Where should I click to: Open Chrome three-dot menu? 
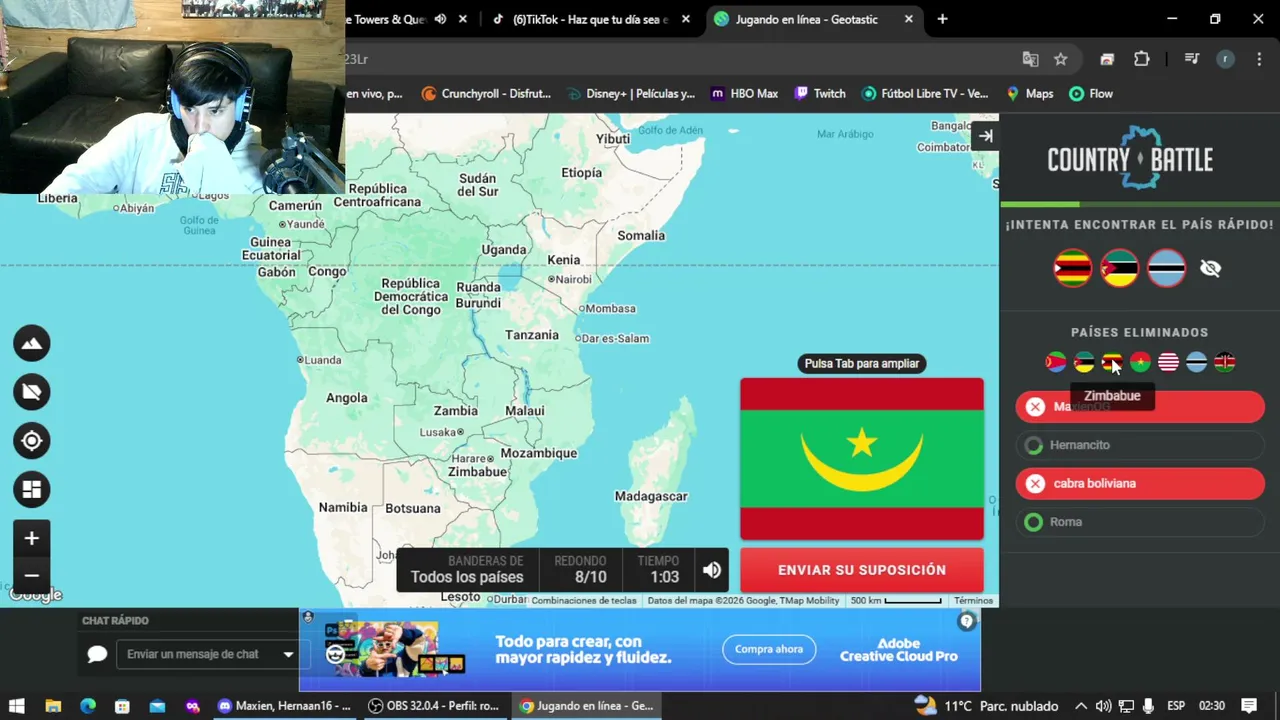[1259, 59]
